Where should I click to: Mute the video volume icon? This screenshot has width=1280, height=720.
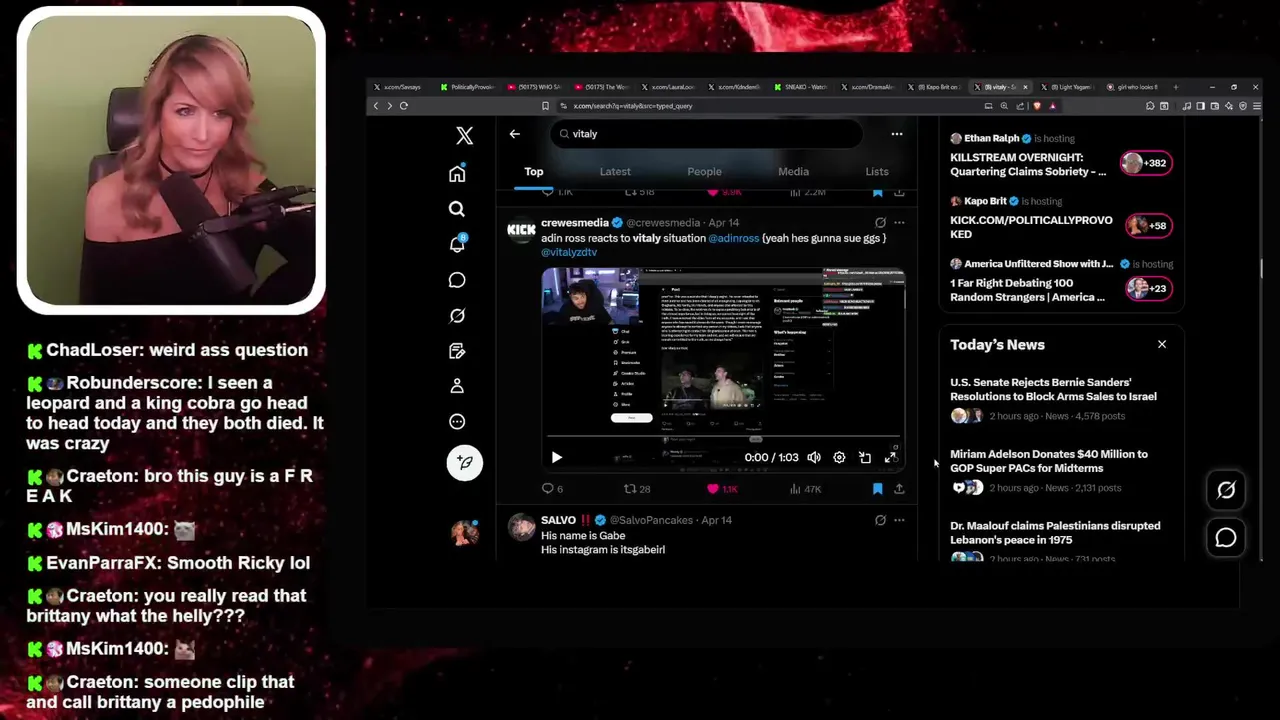coord(814,458)
